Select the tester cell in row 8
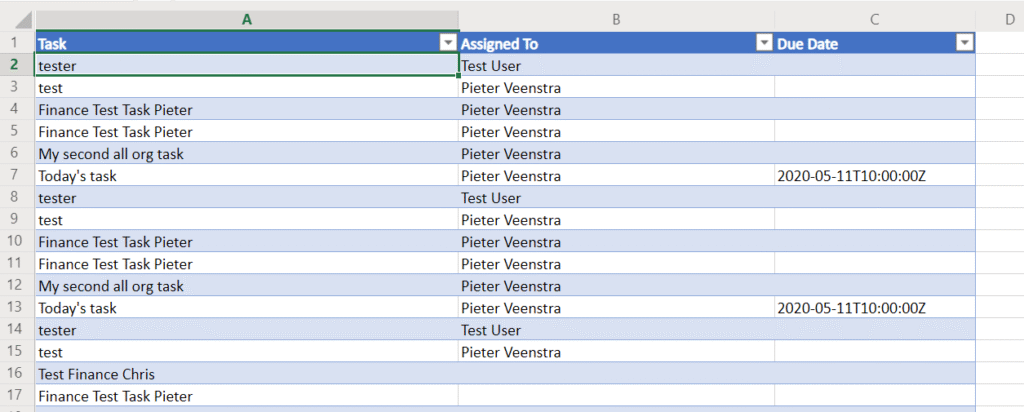The image size is (1024, 412). pos(247,197)
